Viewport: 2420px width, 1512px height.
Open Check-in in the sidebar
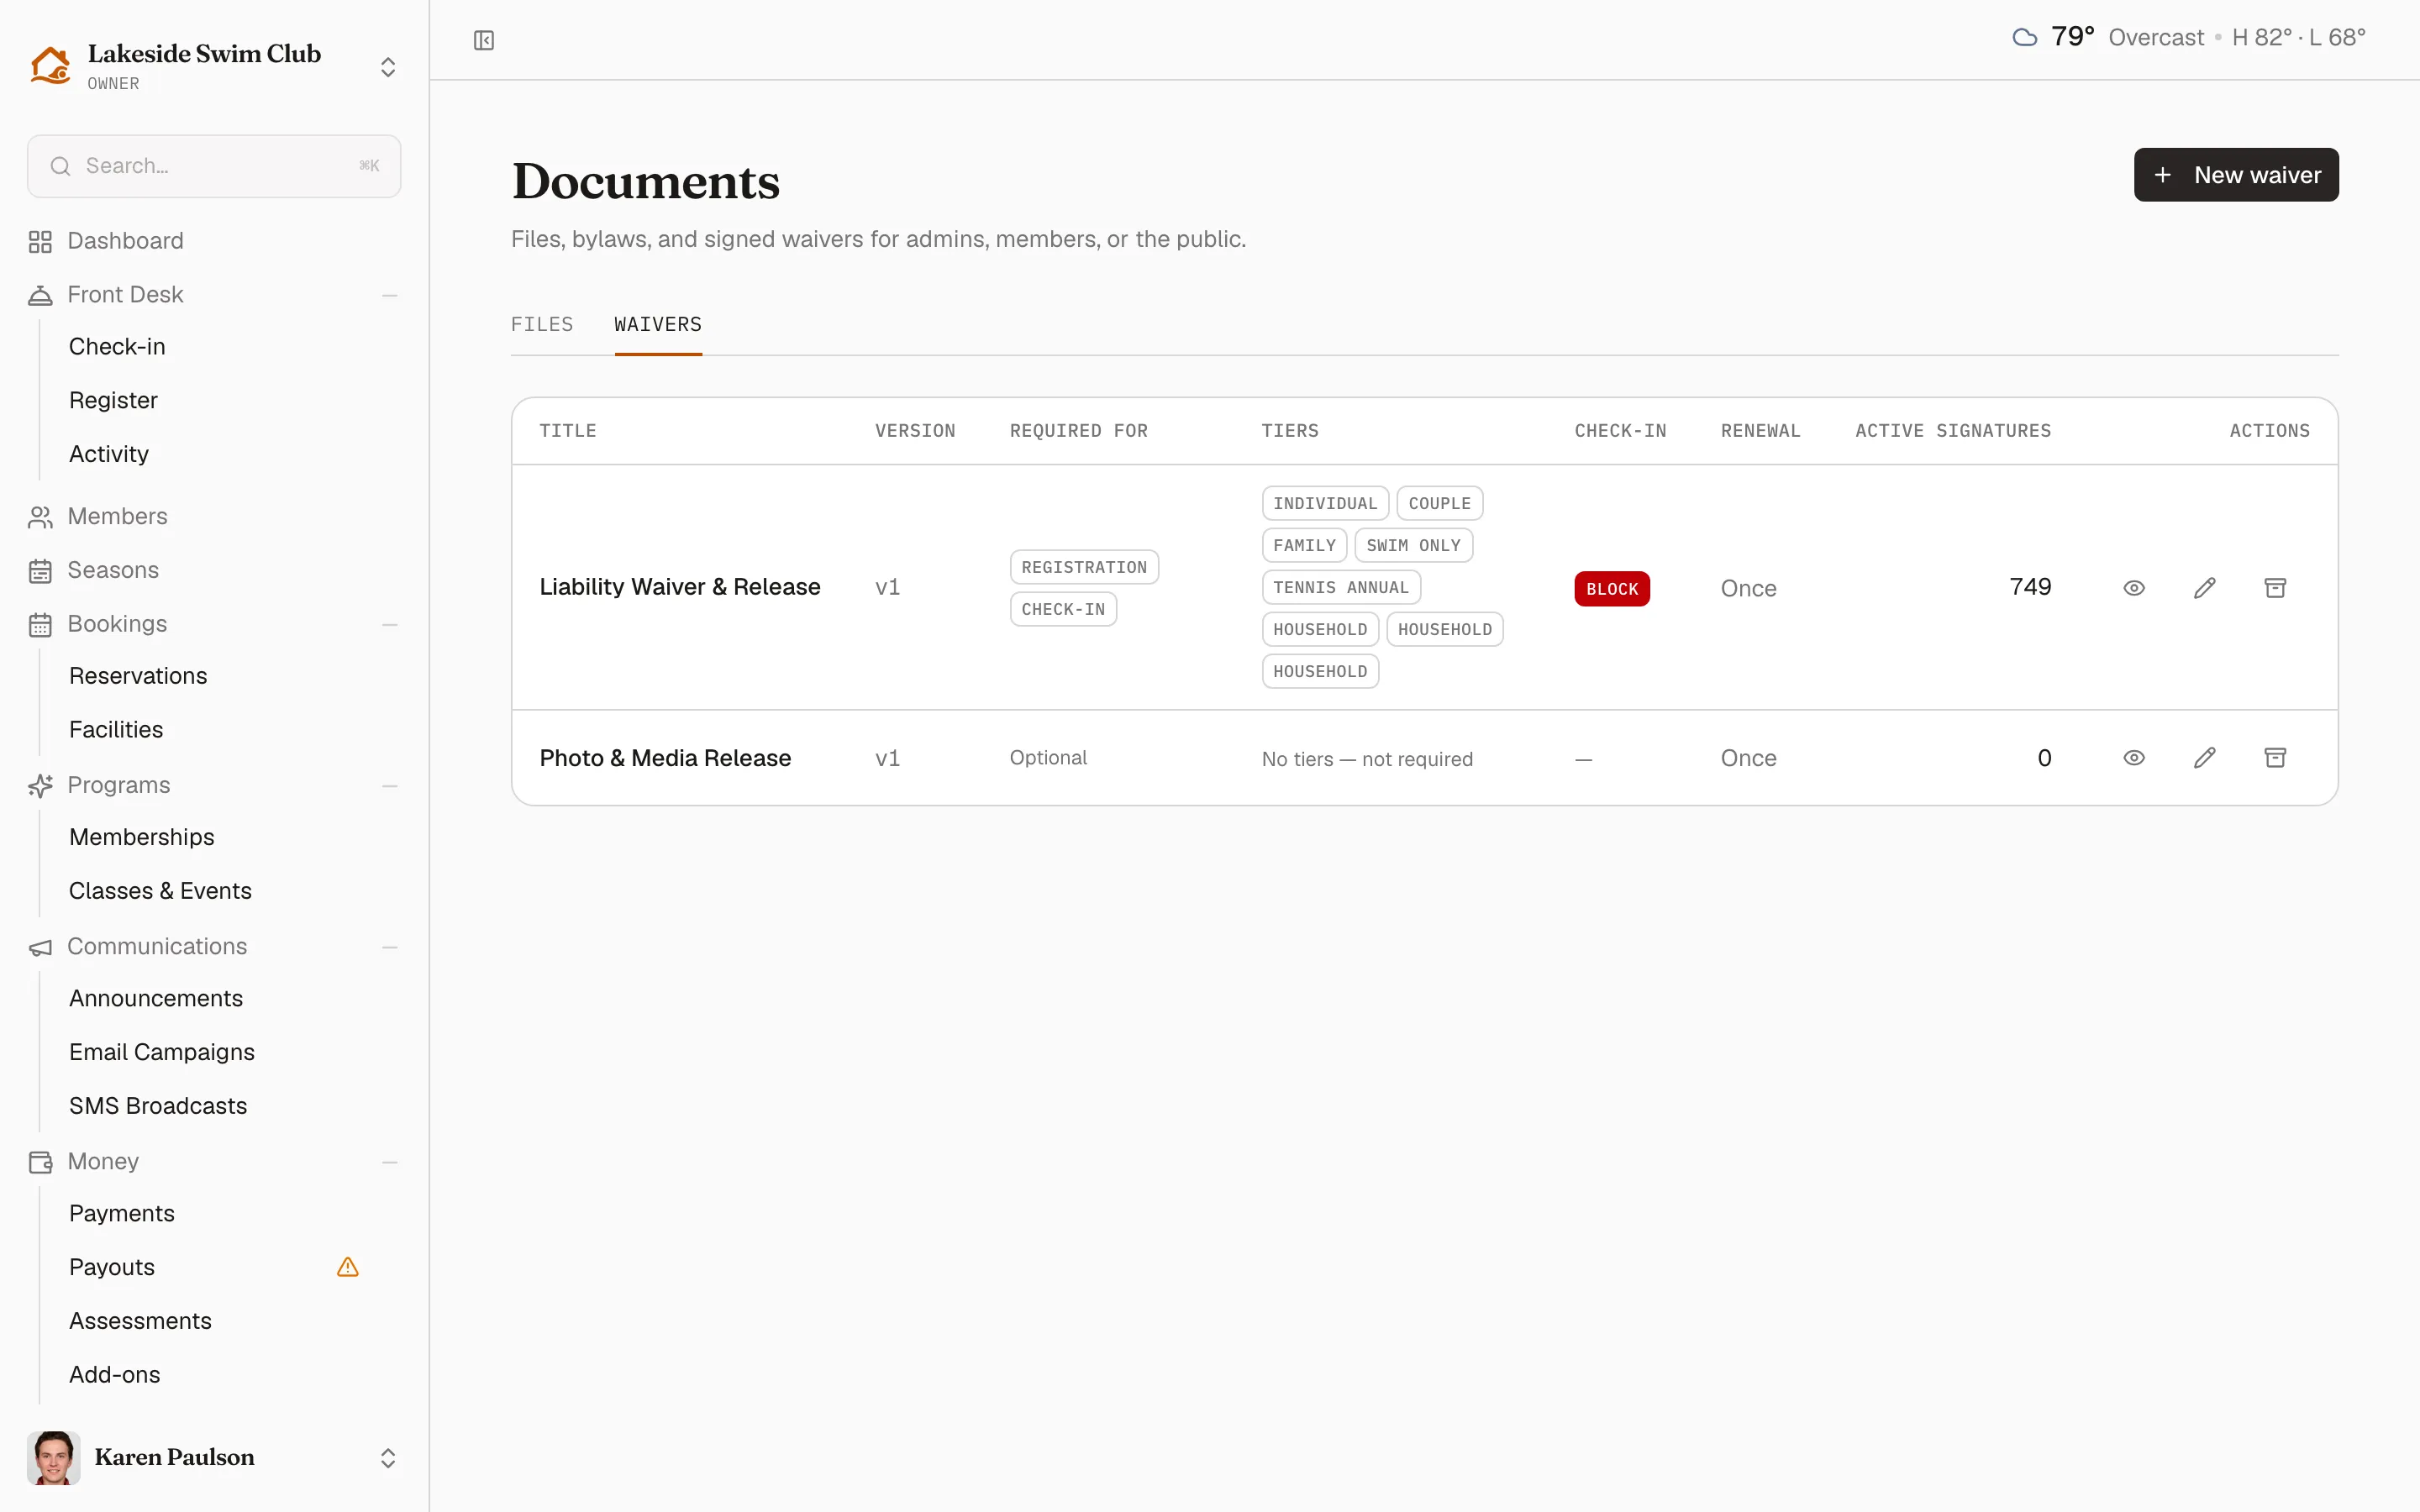pyautogui.click(x=117, y=347)
